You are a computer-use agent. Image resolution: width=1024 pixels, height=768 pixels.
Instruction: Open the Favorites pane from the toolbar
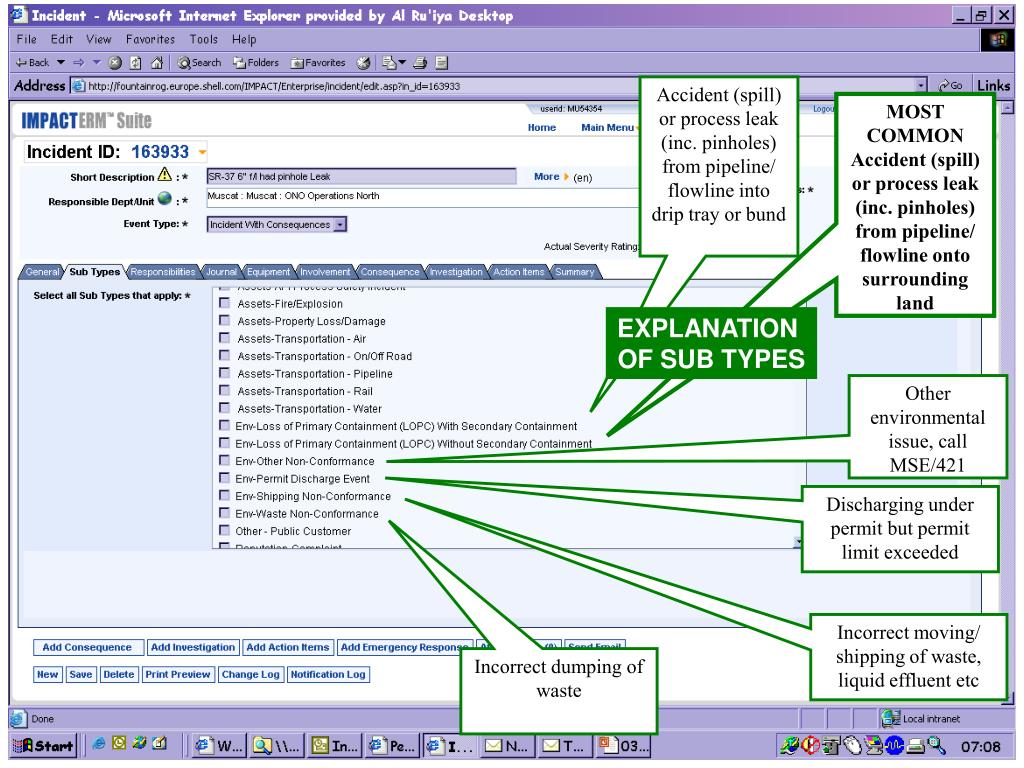[x=318, y=63]
